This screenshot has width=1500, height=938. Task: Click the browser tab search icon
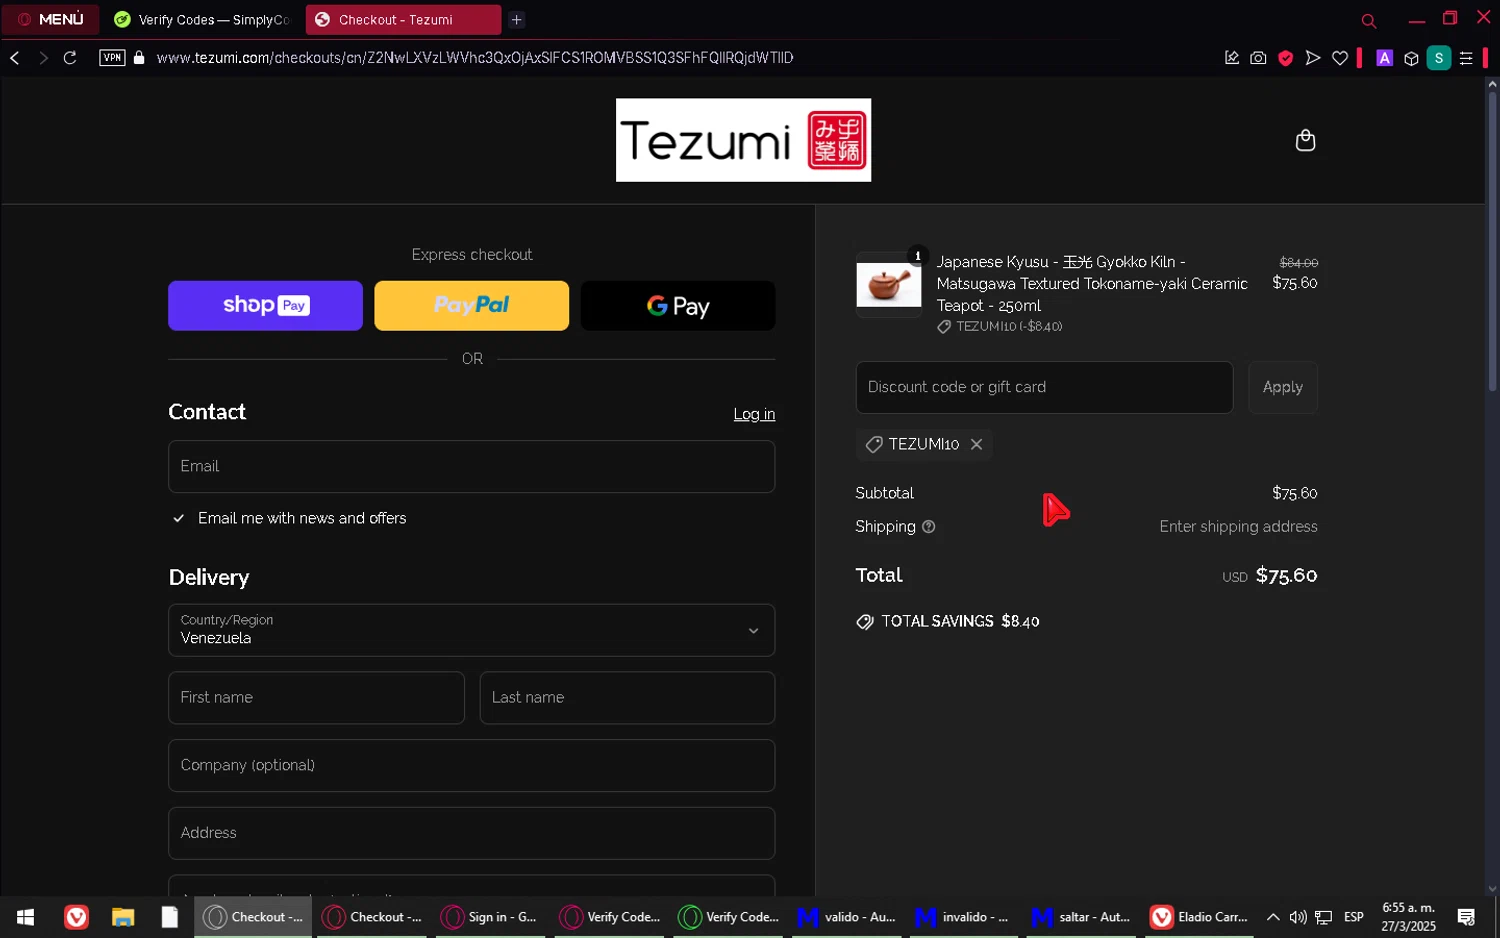(x=1369, y=20)
